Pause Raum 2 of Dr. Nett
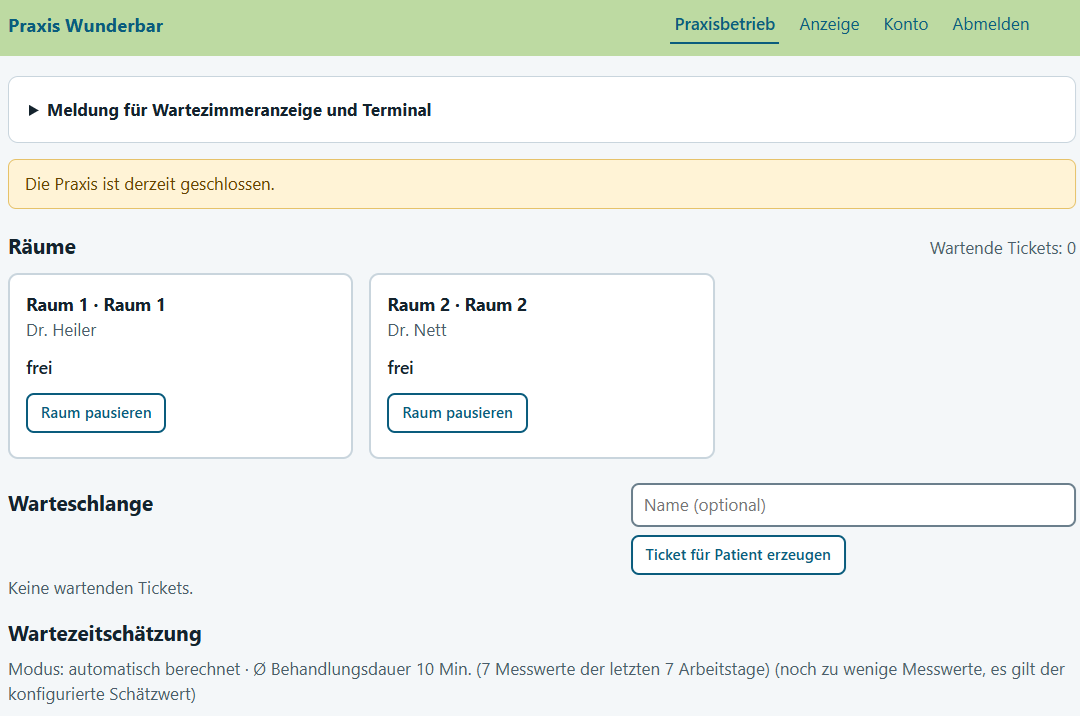Viewport: 1080px width, 716px height. pos(457,413)
